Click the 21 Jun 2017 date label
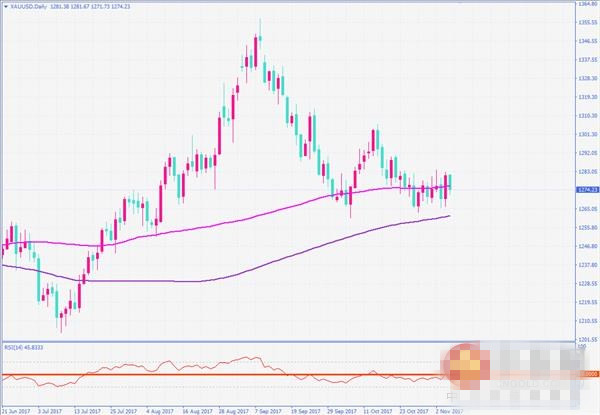The height and width of the screenshot is (415, 600). pyautogui.click(x=15, y=410)
